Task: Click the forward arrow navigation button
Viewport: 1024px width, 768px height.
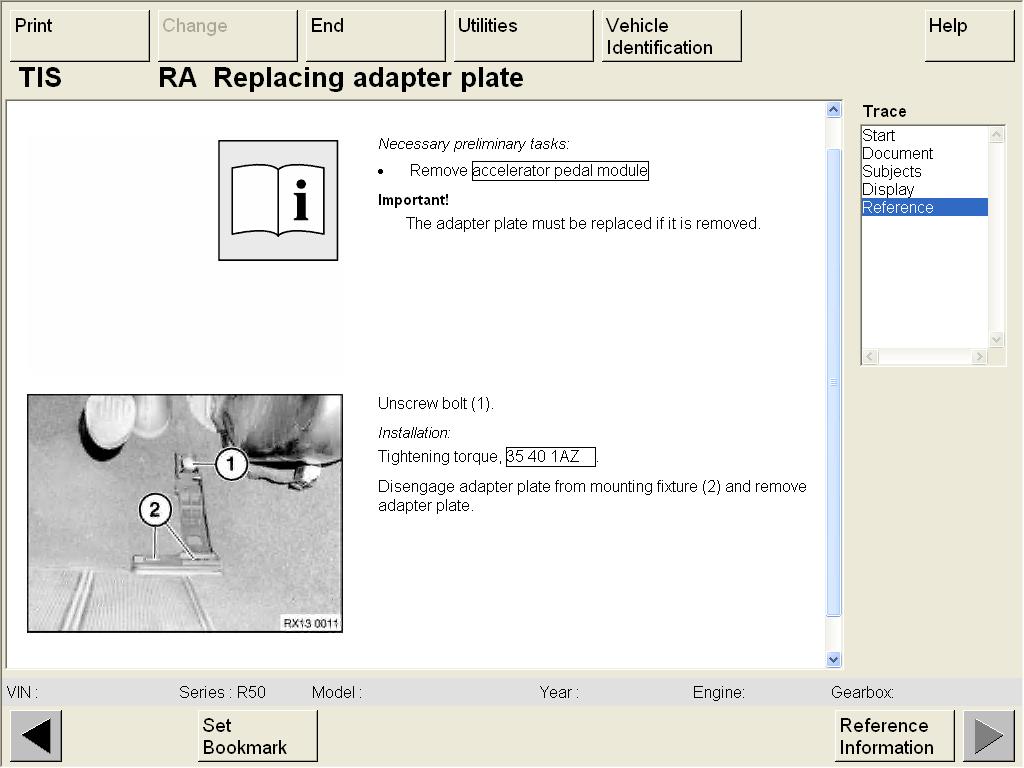Action: point(988,736)
